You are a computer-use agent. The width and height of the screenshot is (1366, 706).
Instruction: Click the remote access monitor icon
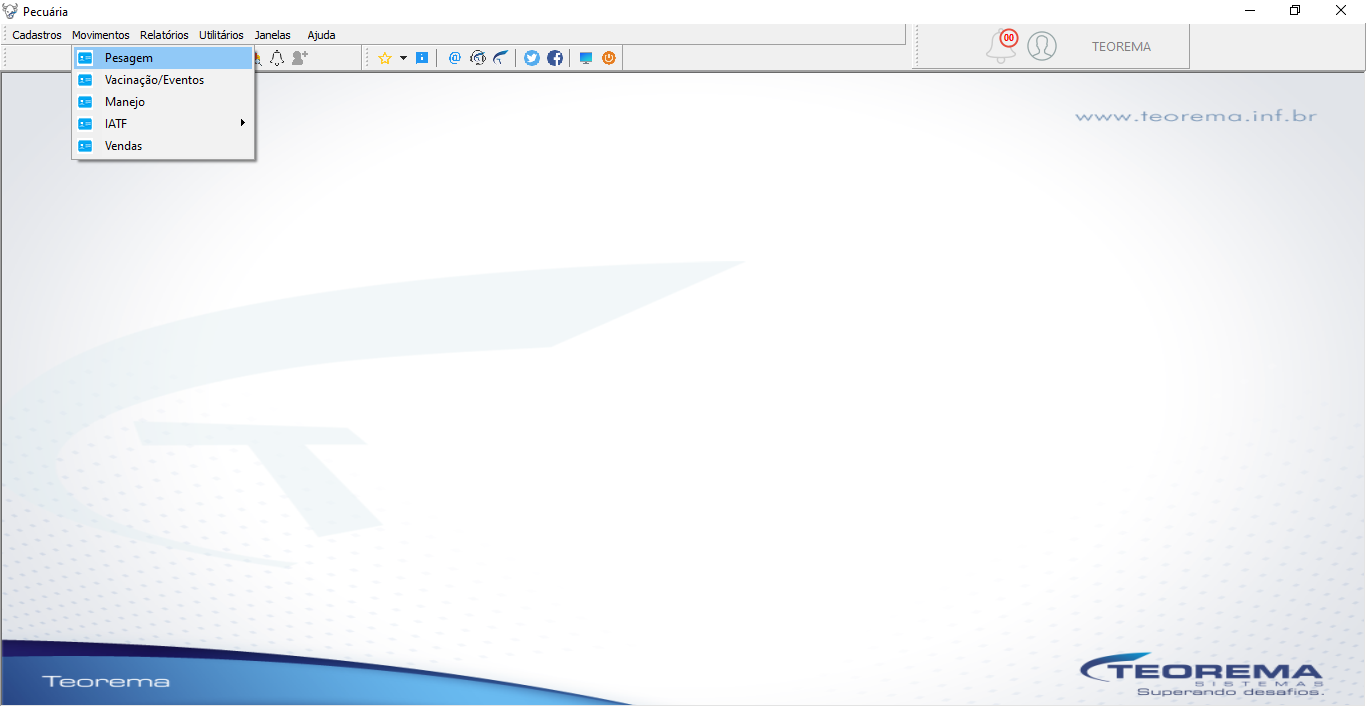(586, 58)
